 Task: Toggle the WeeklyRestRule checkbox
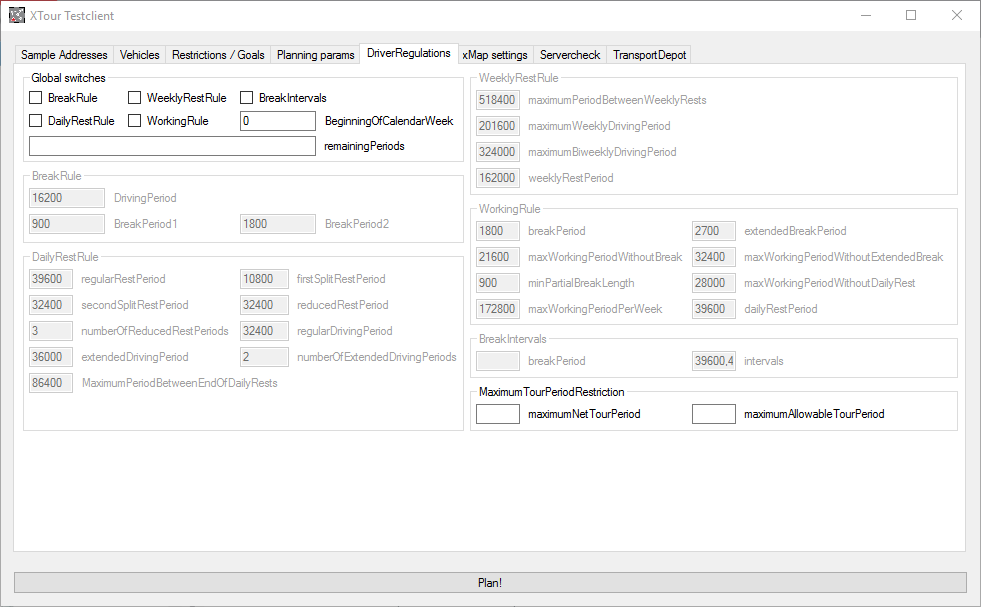tap(135, 98)
